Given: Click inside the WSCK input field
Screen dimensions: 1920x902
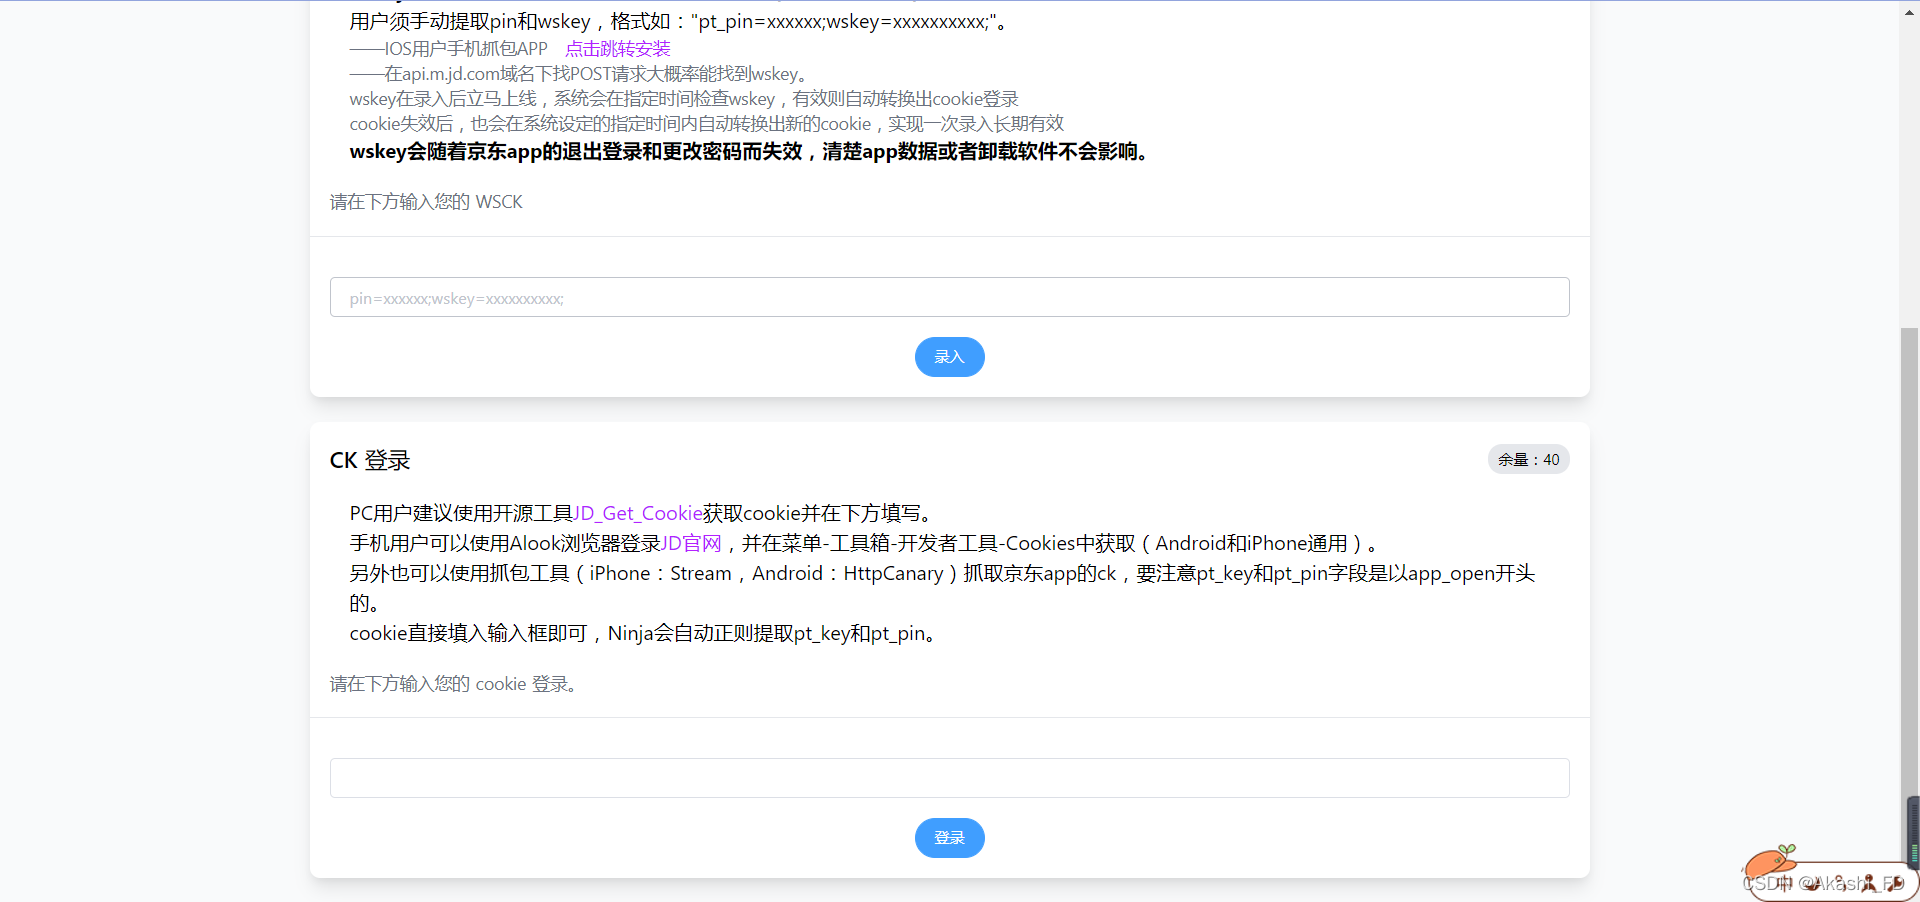Looking at the screenshot, I should click(x=948, y=297).
